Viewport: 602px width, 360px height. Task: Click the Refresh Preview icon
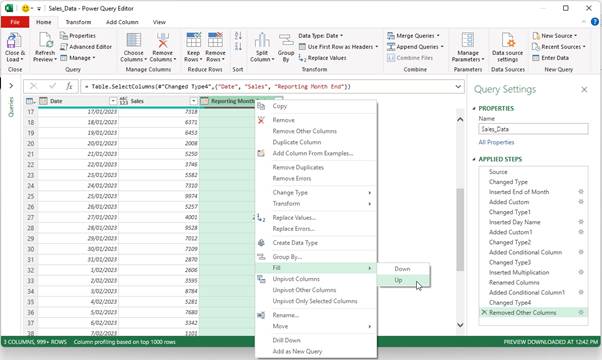tap(45, 41)
